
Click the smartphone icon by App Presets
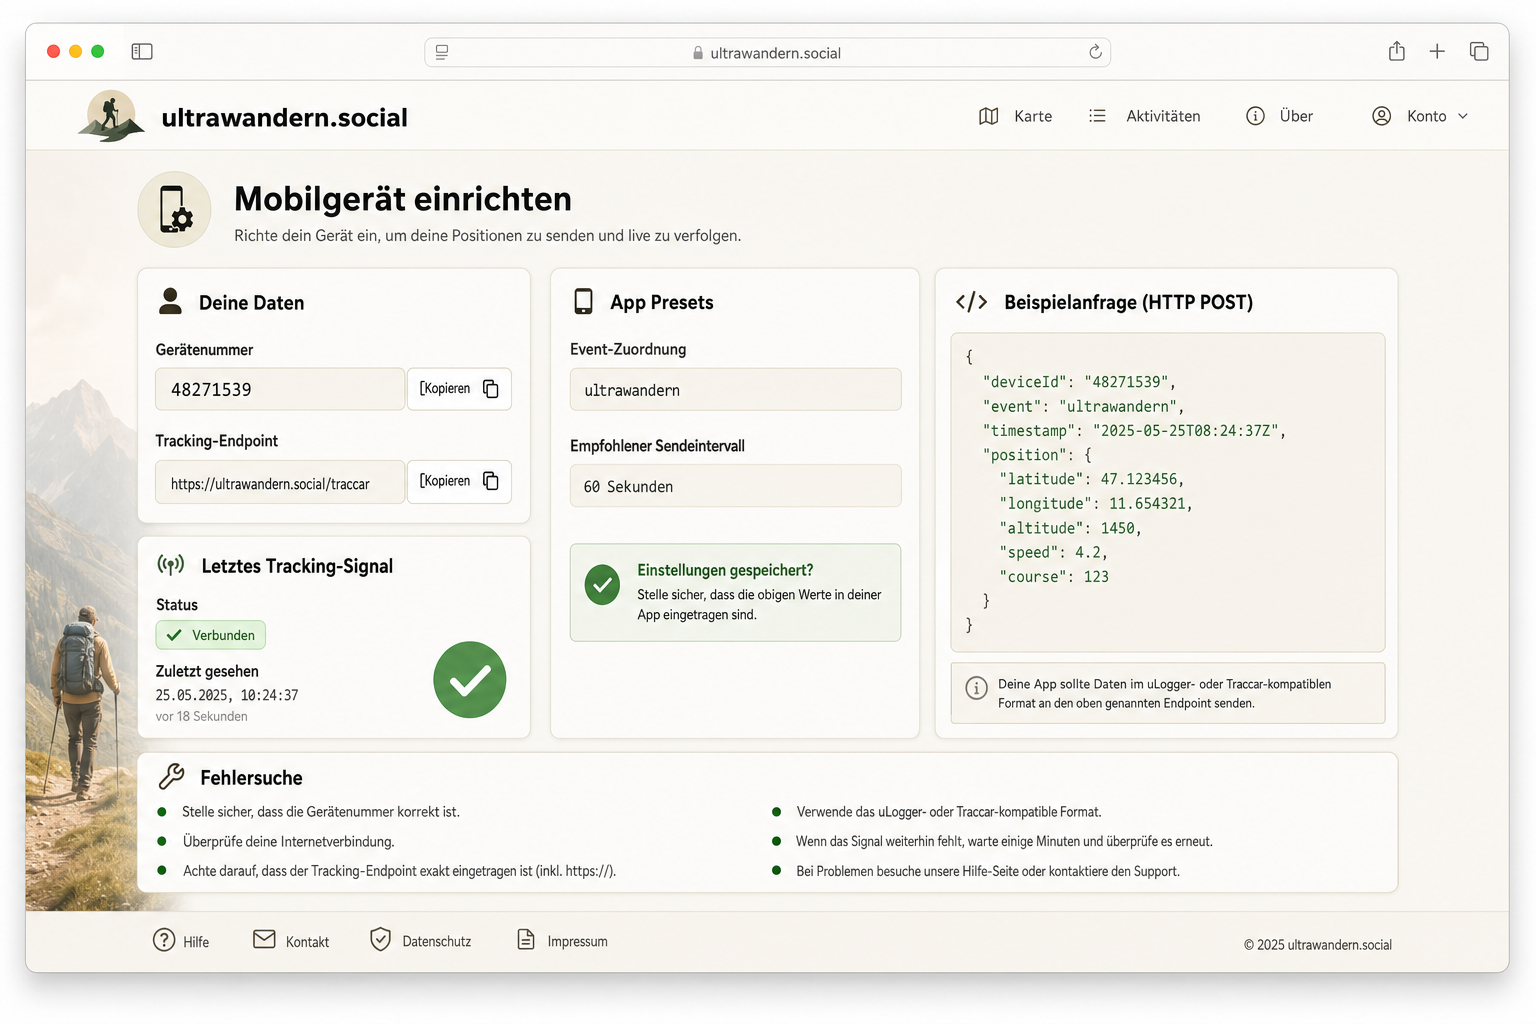click(584, 301)
